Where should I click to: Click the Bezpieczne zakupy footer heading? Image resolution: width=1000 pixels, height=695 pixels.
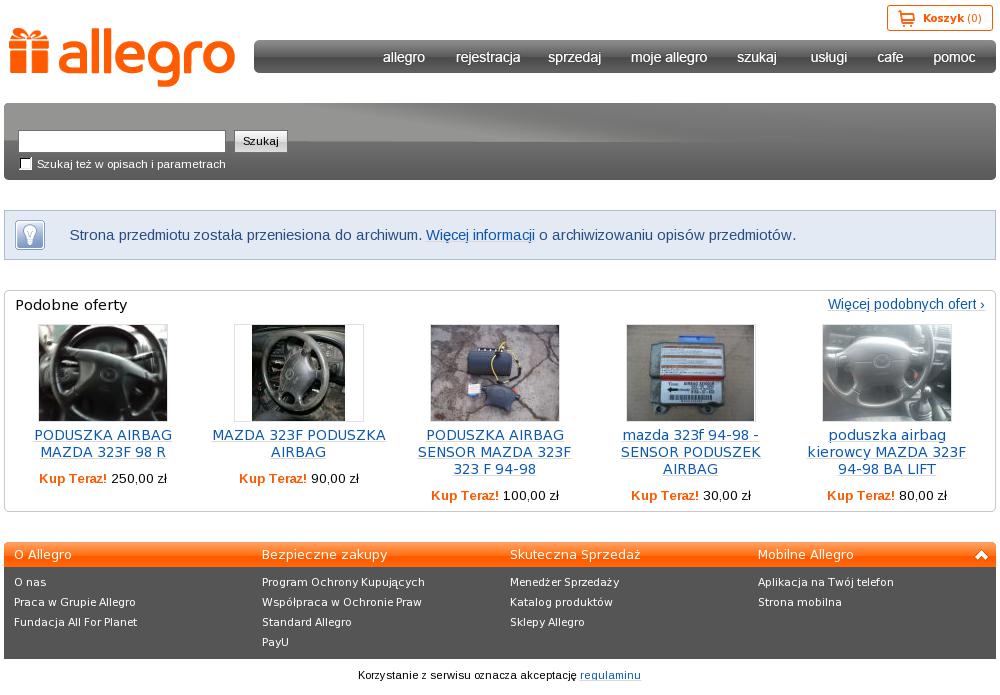[325, 555]
